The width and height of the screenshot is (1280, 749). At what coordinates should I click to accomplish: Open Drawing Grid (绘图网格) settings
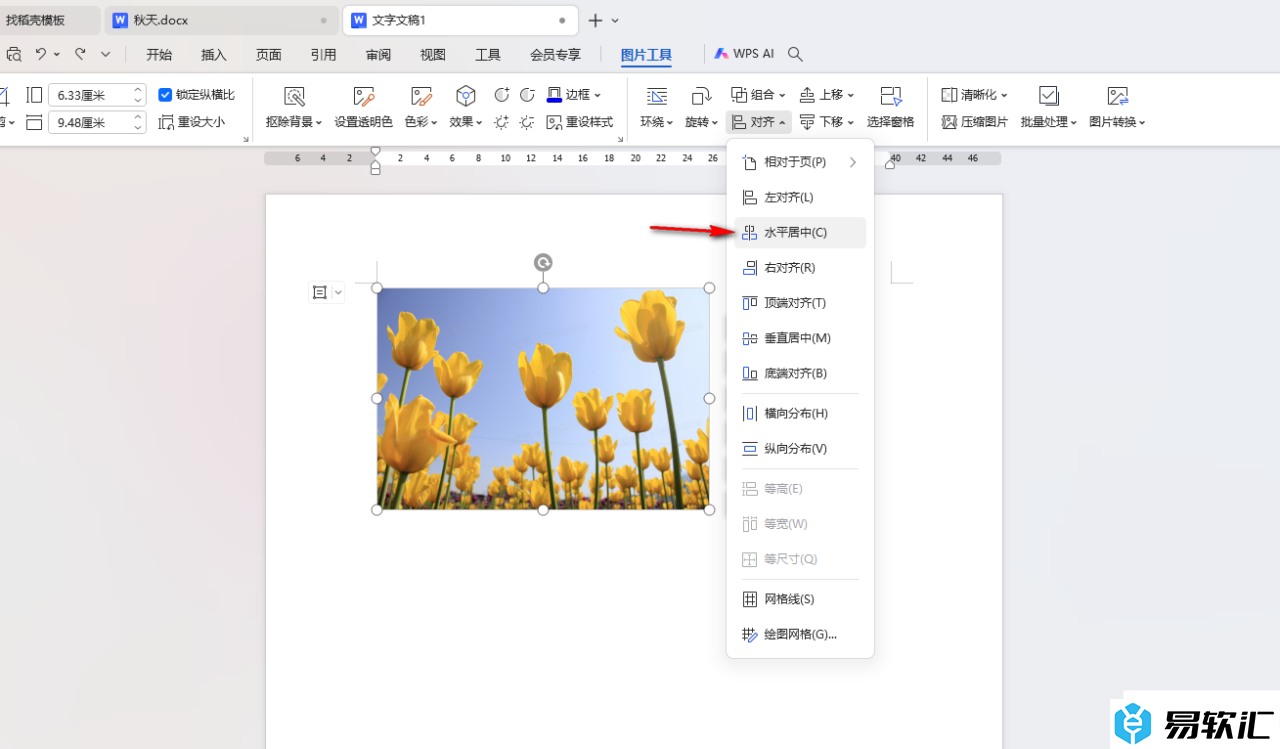click(x=800, y=635)
